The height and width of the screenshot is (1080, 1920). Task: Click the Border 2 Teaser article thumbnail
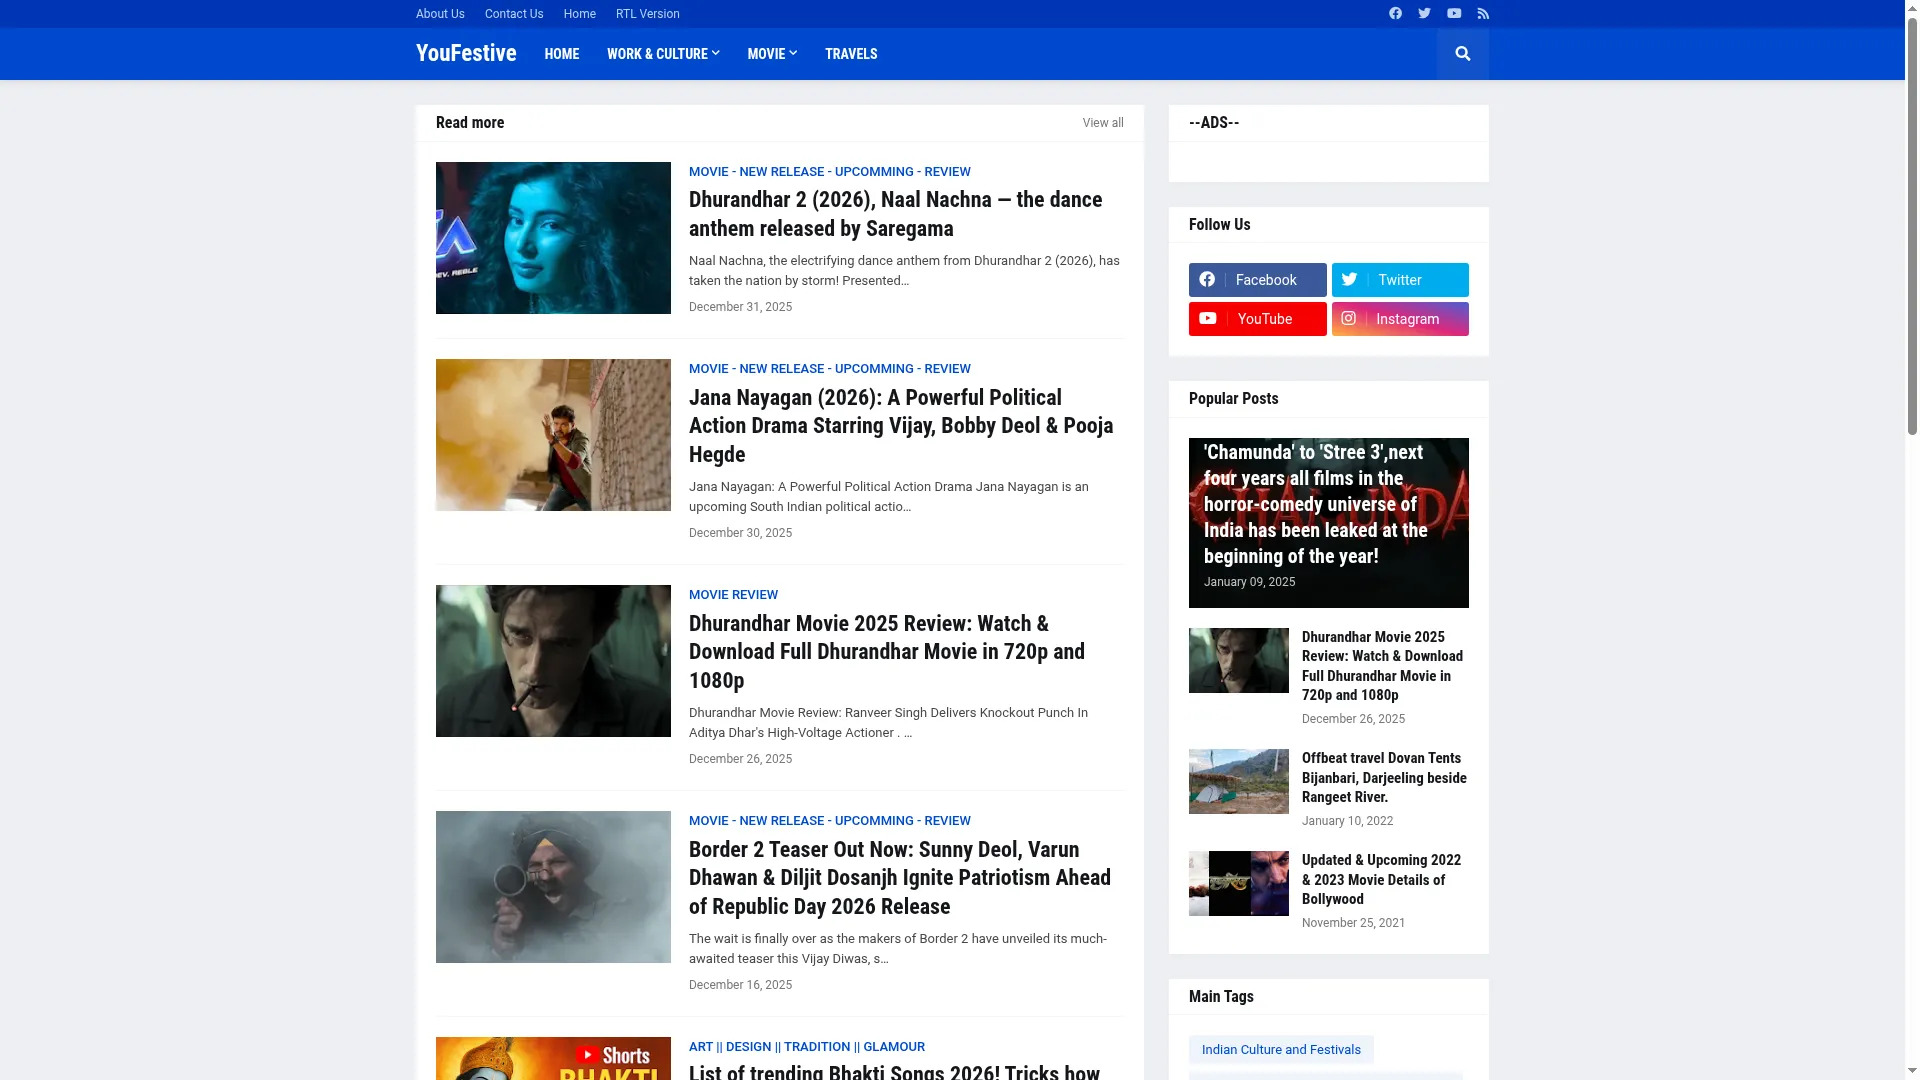click(553, 887)
